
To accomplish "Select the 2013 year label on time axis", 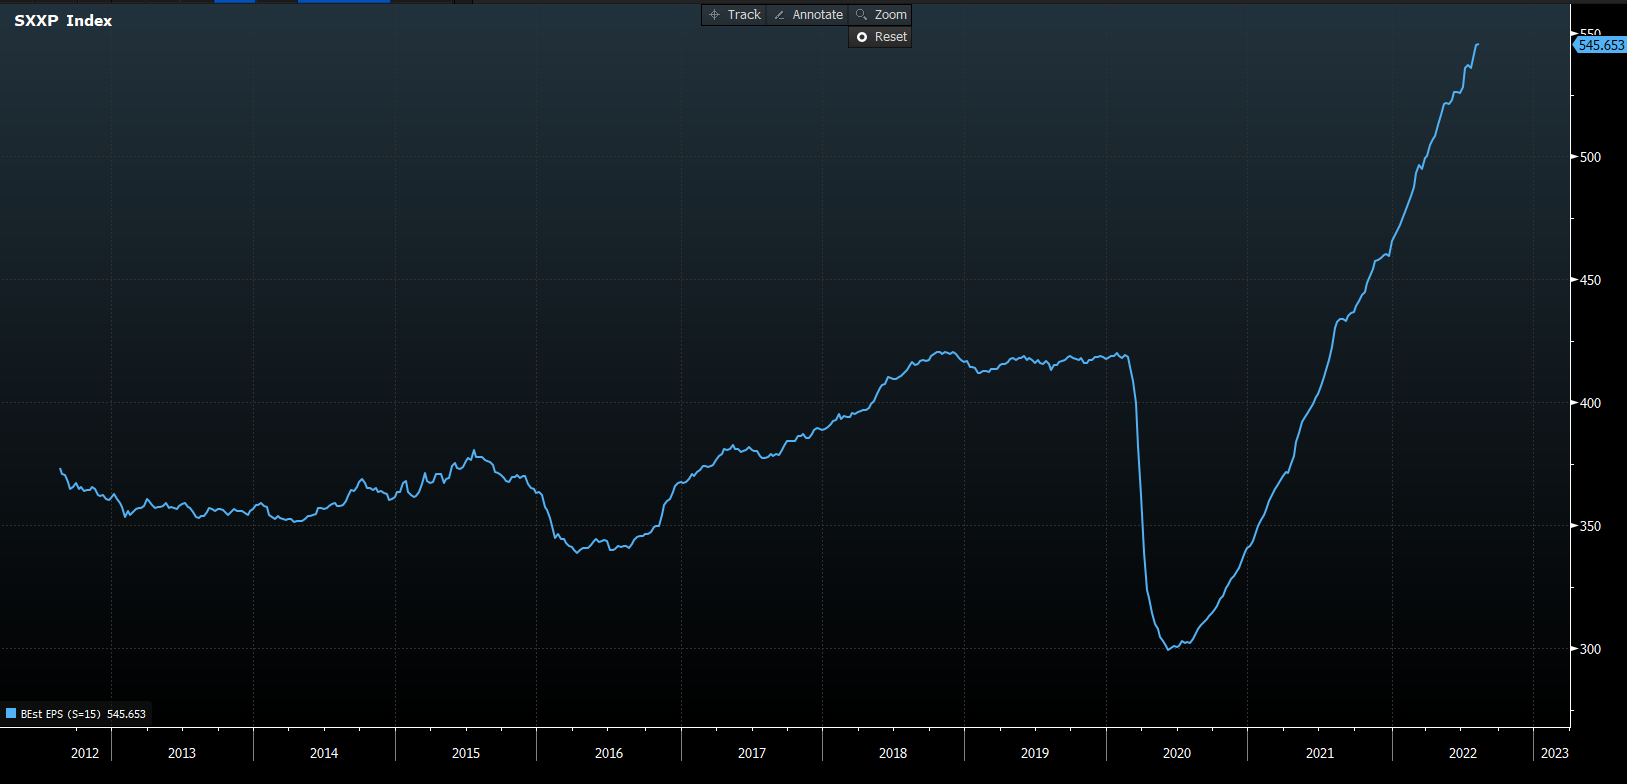I will pyautogui.click(x=182, y=753).
